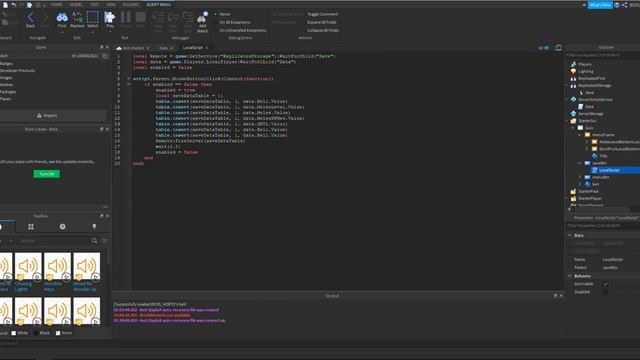Viewport: 640px width, 360px height.
Task: Open the Select dropdown arrow
Action: point(93,32)
